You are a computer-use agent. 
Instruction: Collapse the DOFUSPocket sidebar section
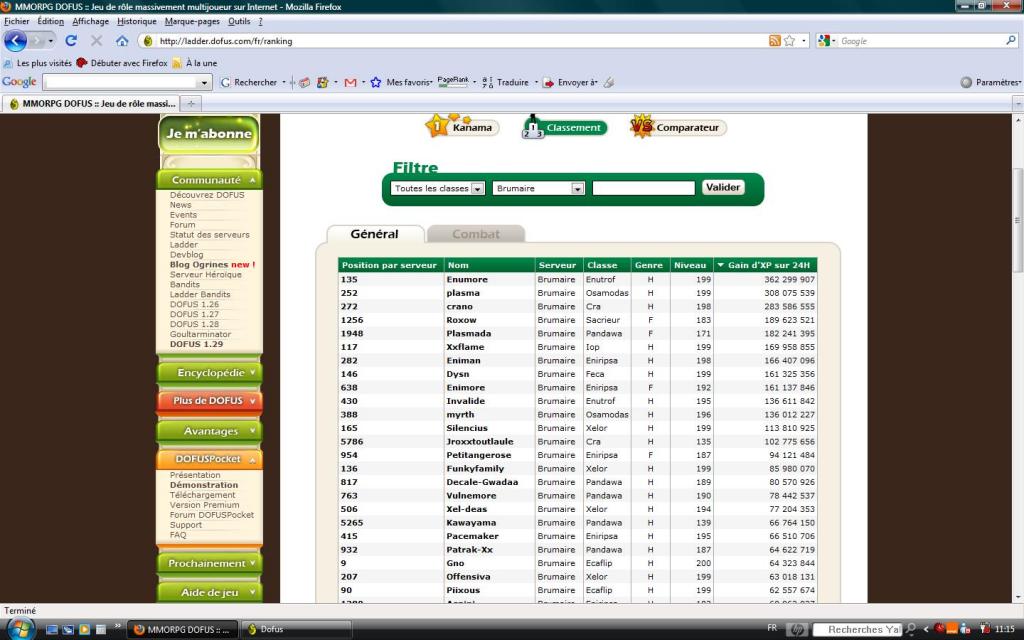(x=209, y=458)
